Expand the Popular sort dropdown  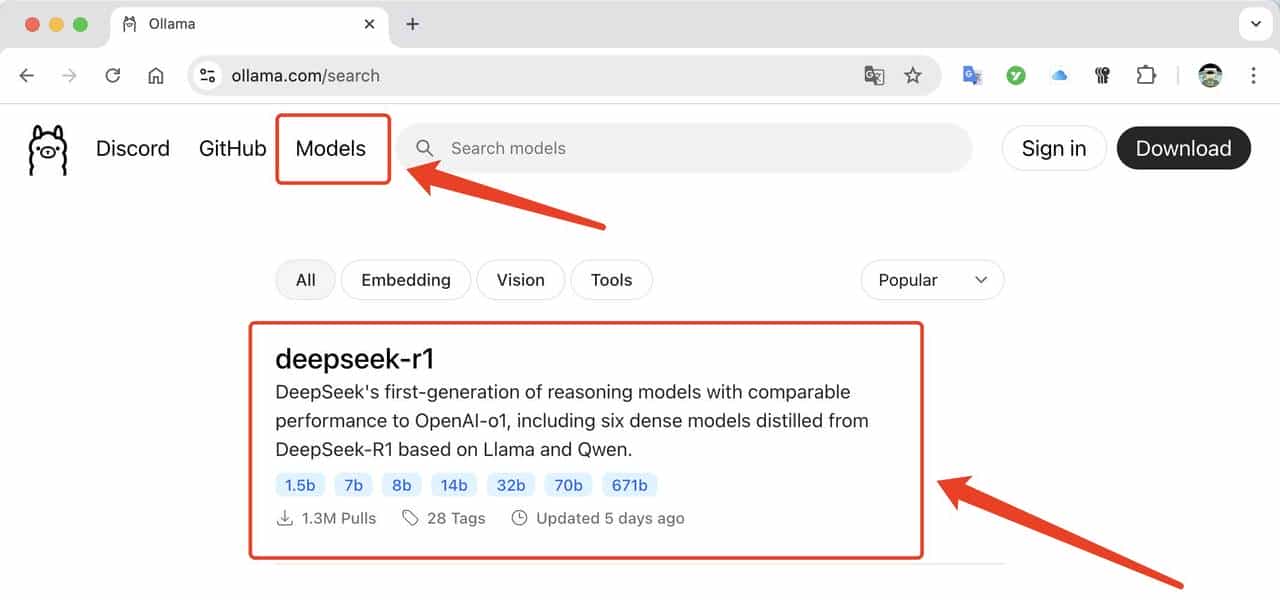932,280
